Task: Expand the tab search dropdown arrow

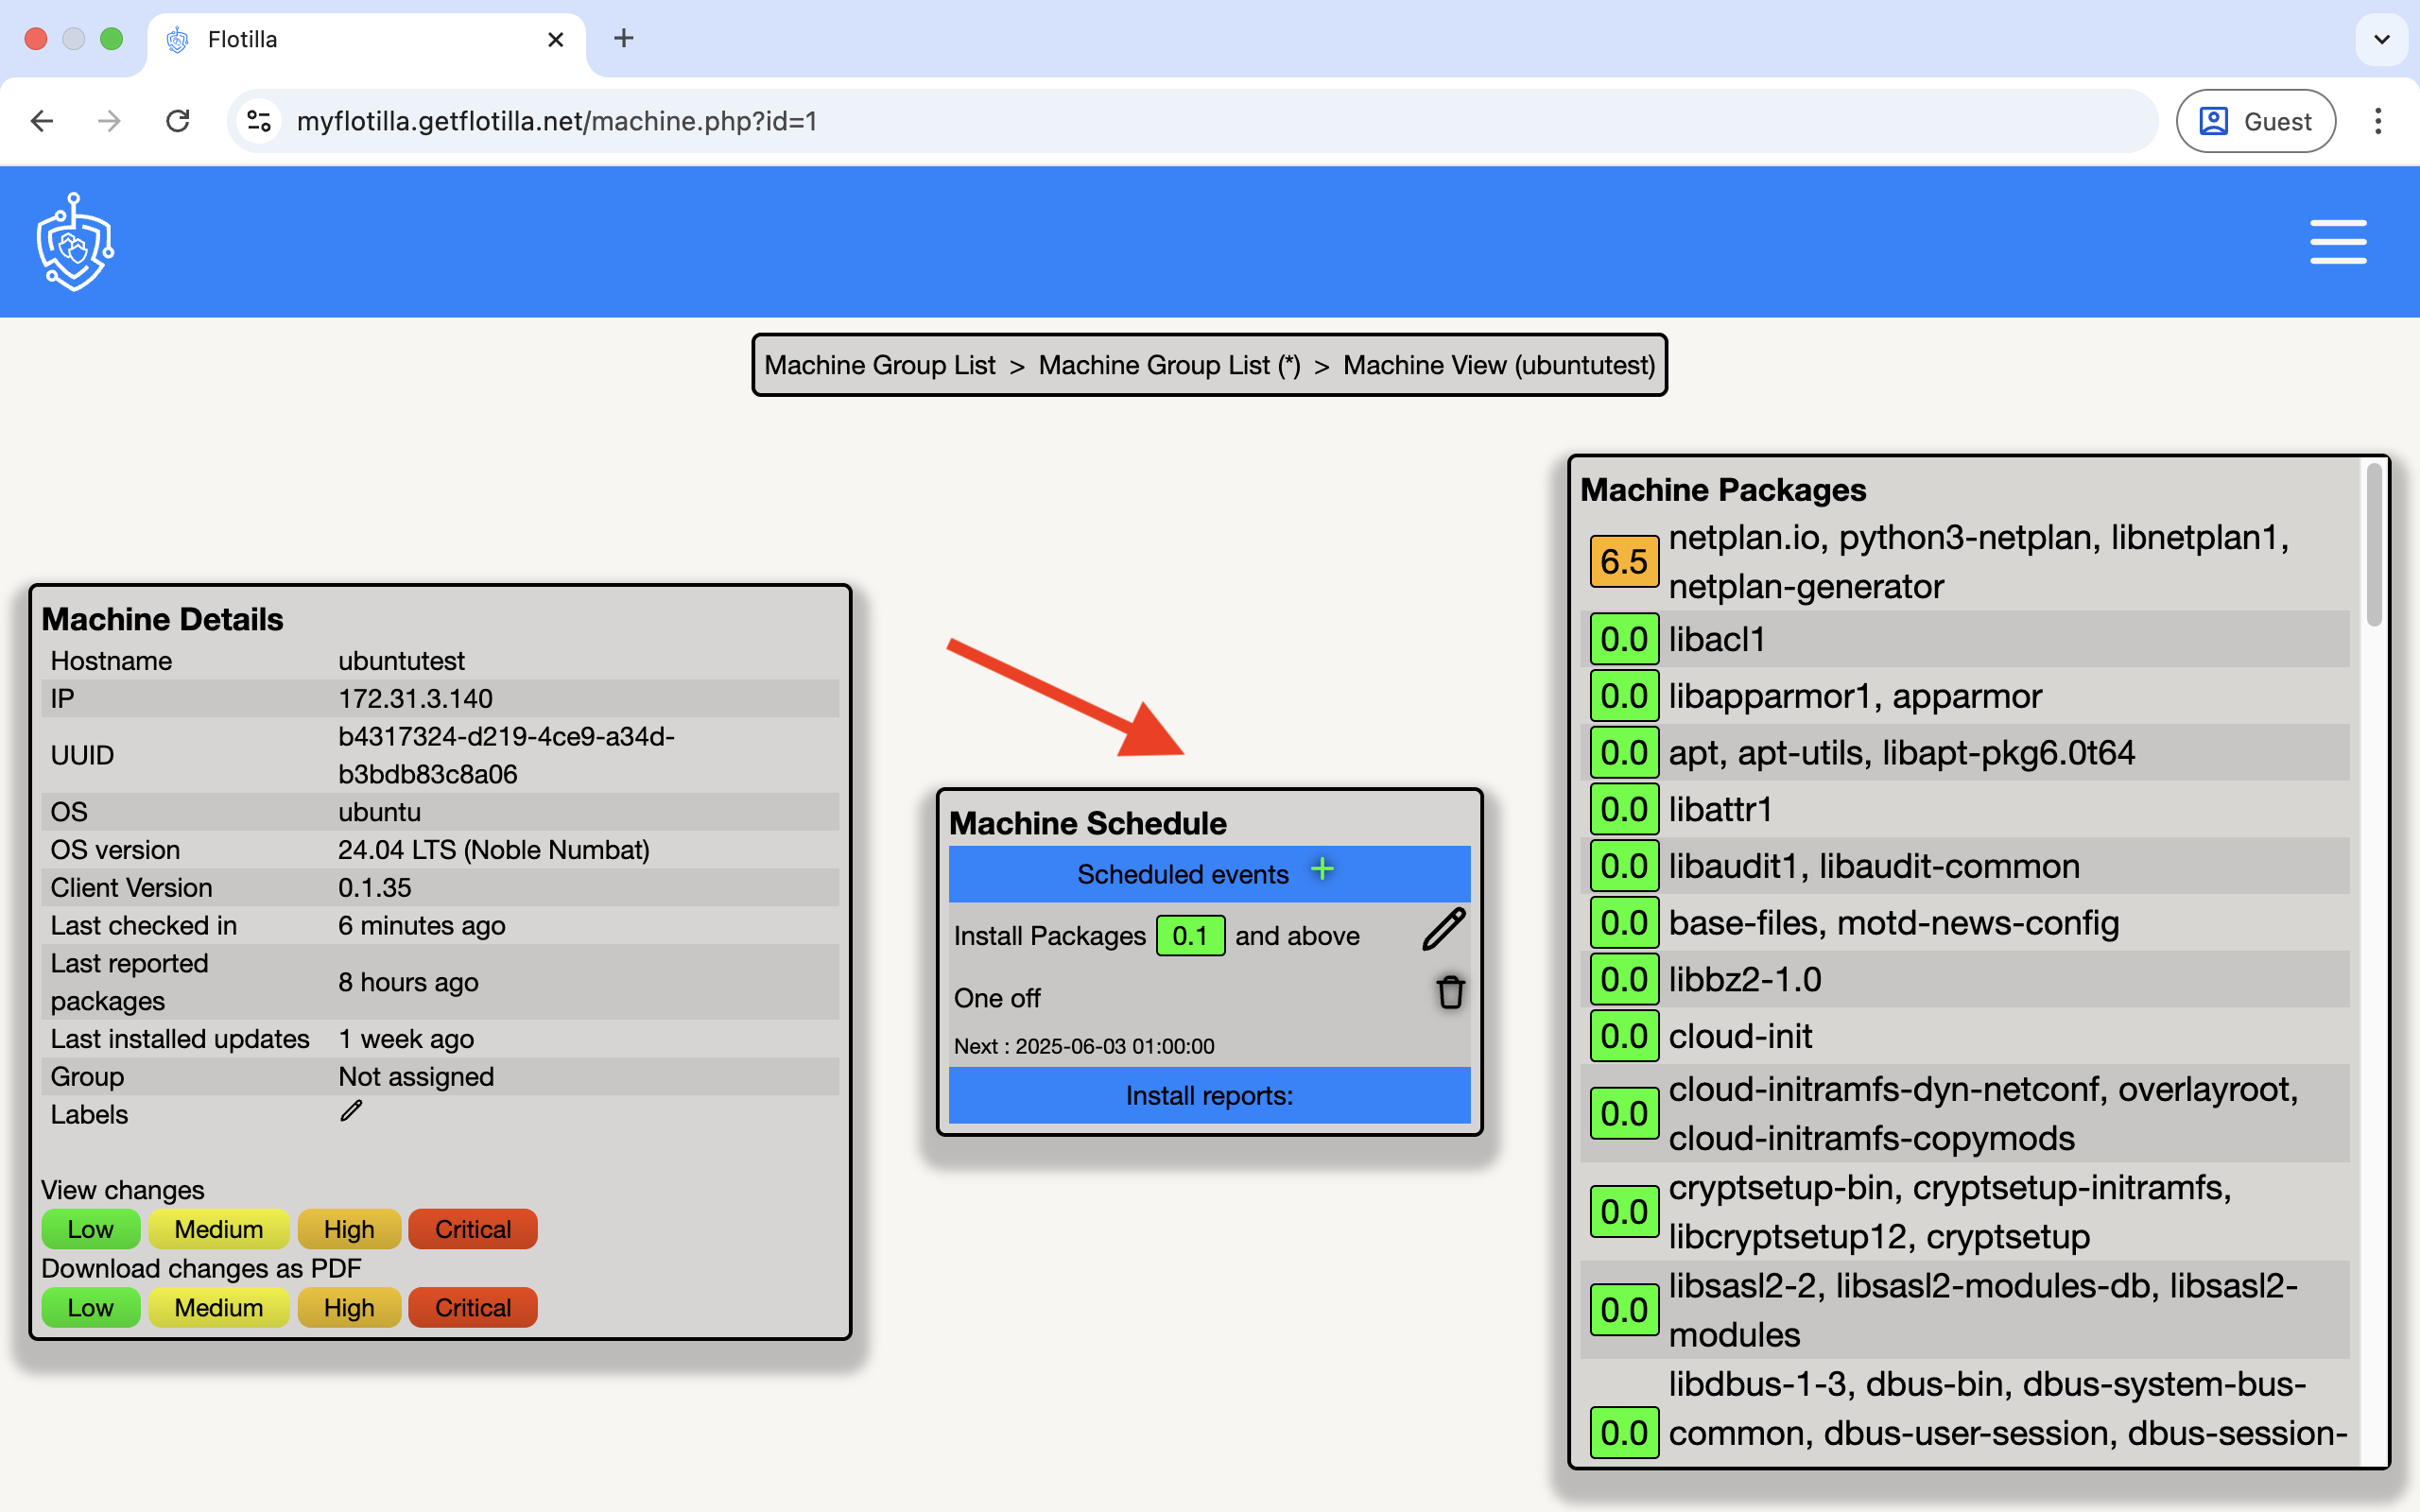Action: point(2381,39)
